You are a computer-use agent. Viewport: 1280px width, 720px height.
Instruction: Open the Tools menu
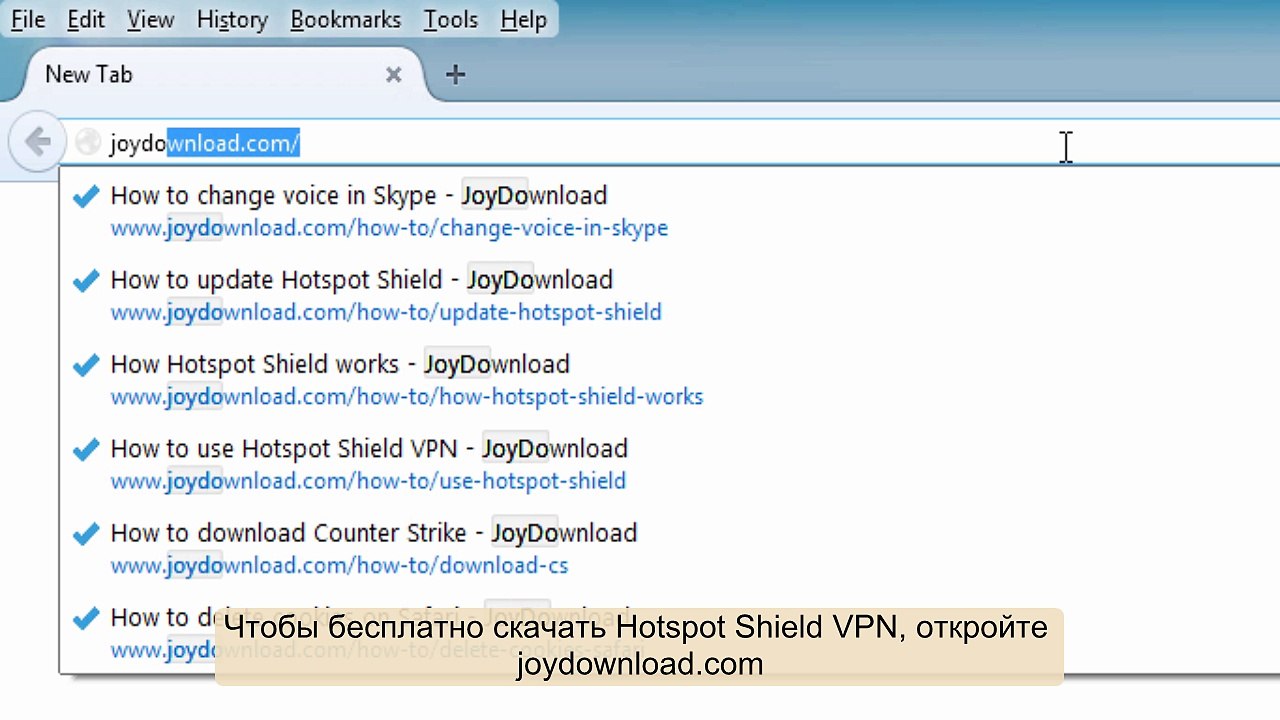click(450, 19)
